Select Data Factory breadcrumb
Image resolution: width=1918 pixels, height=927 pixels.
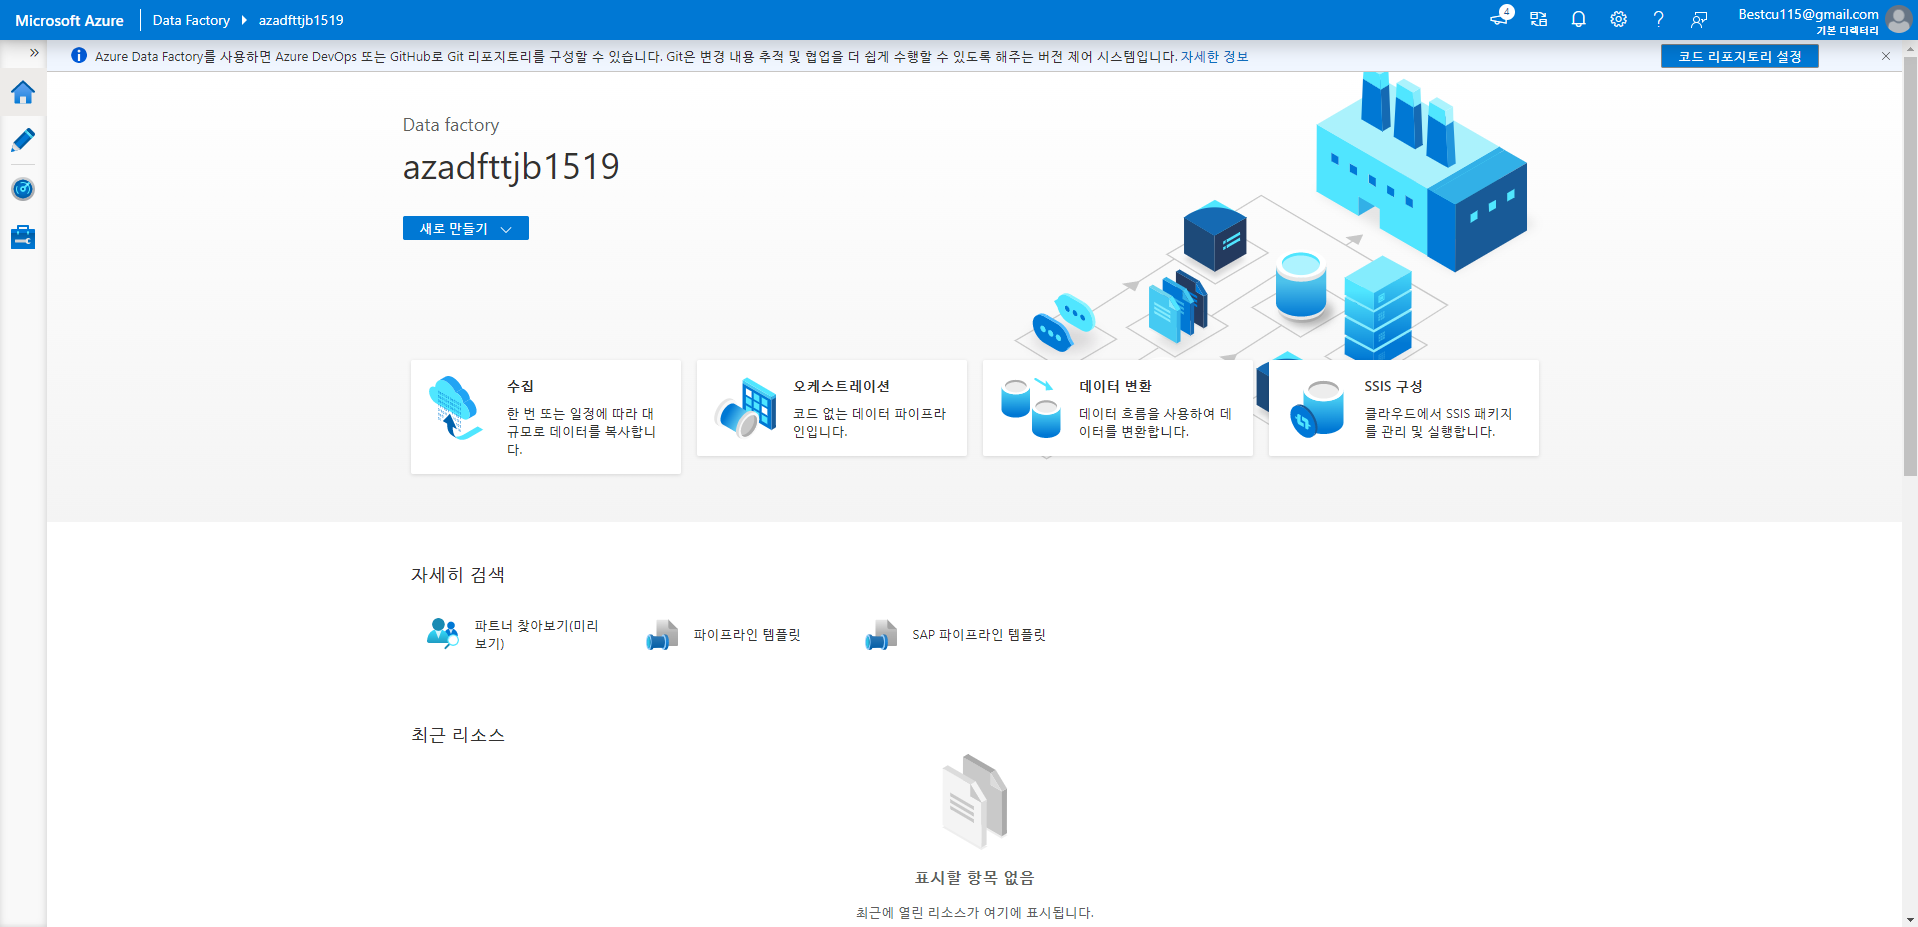tap(191, 20)
